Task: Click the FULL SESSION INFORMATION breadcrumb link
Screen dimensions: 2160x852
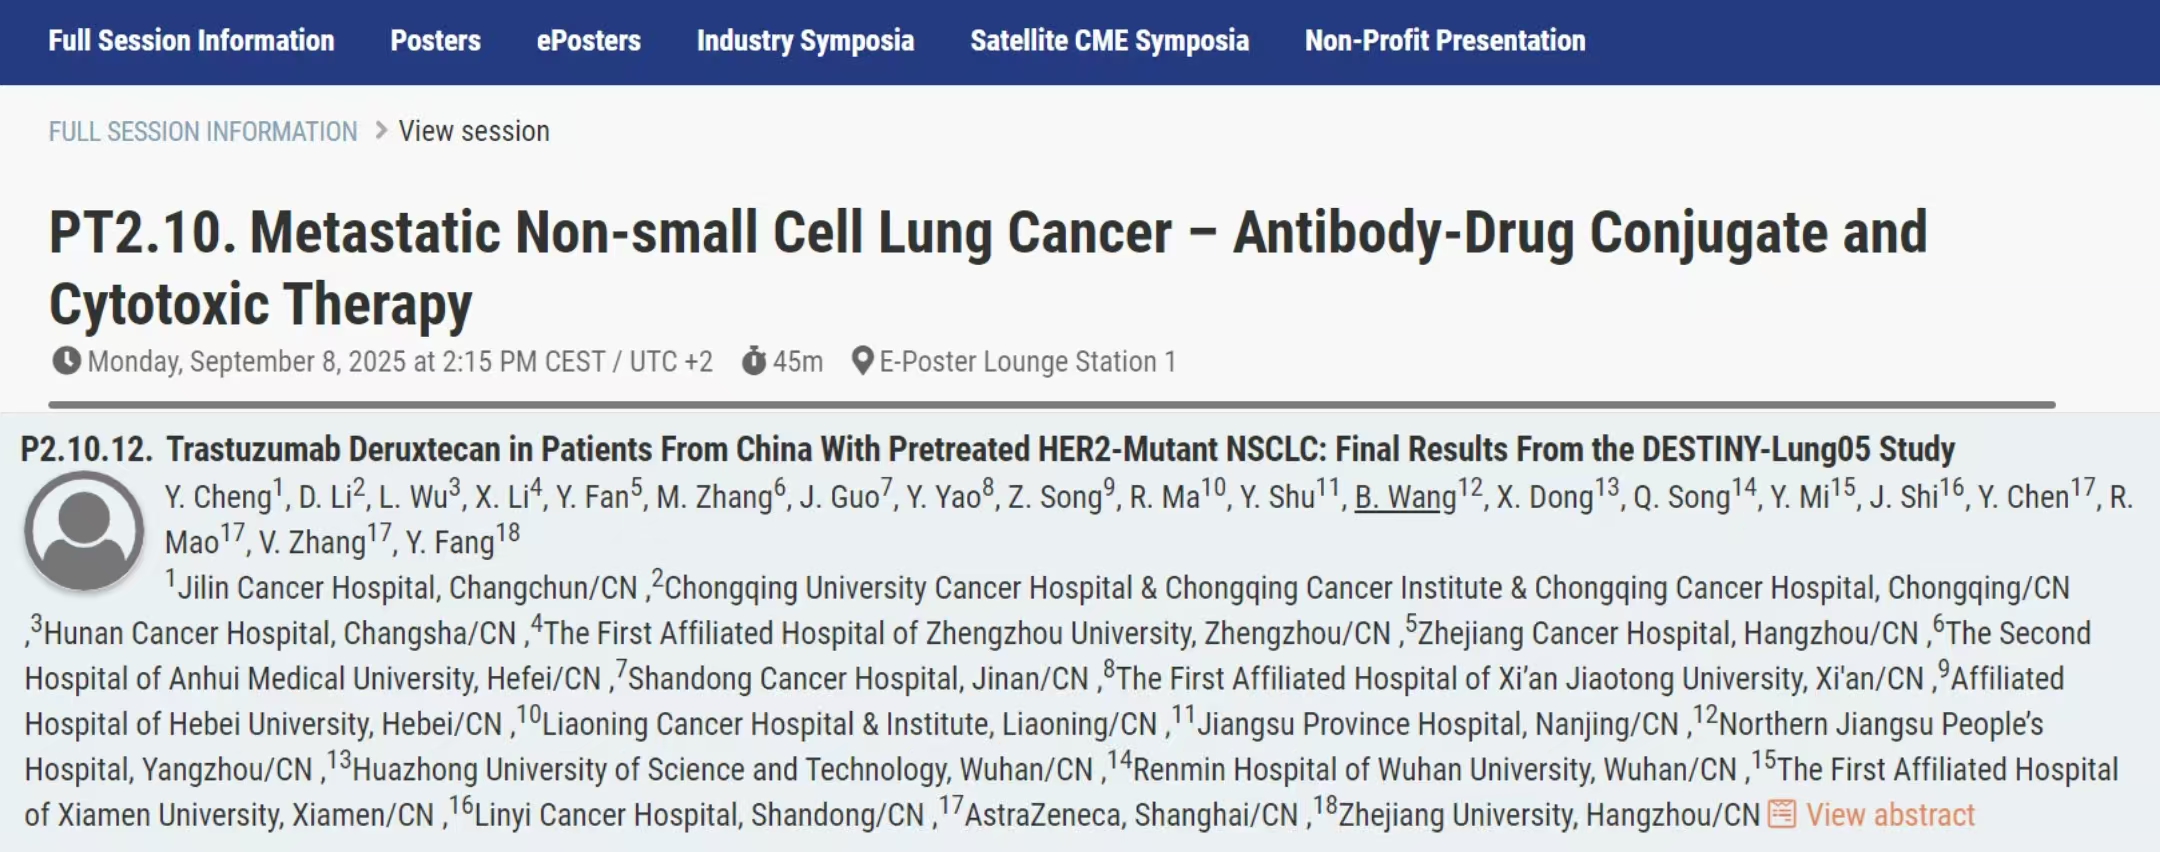Action: pos(203,131)
